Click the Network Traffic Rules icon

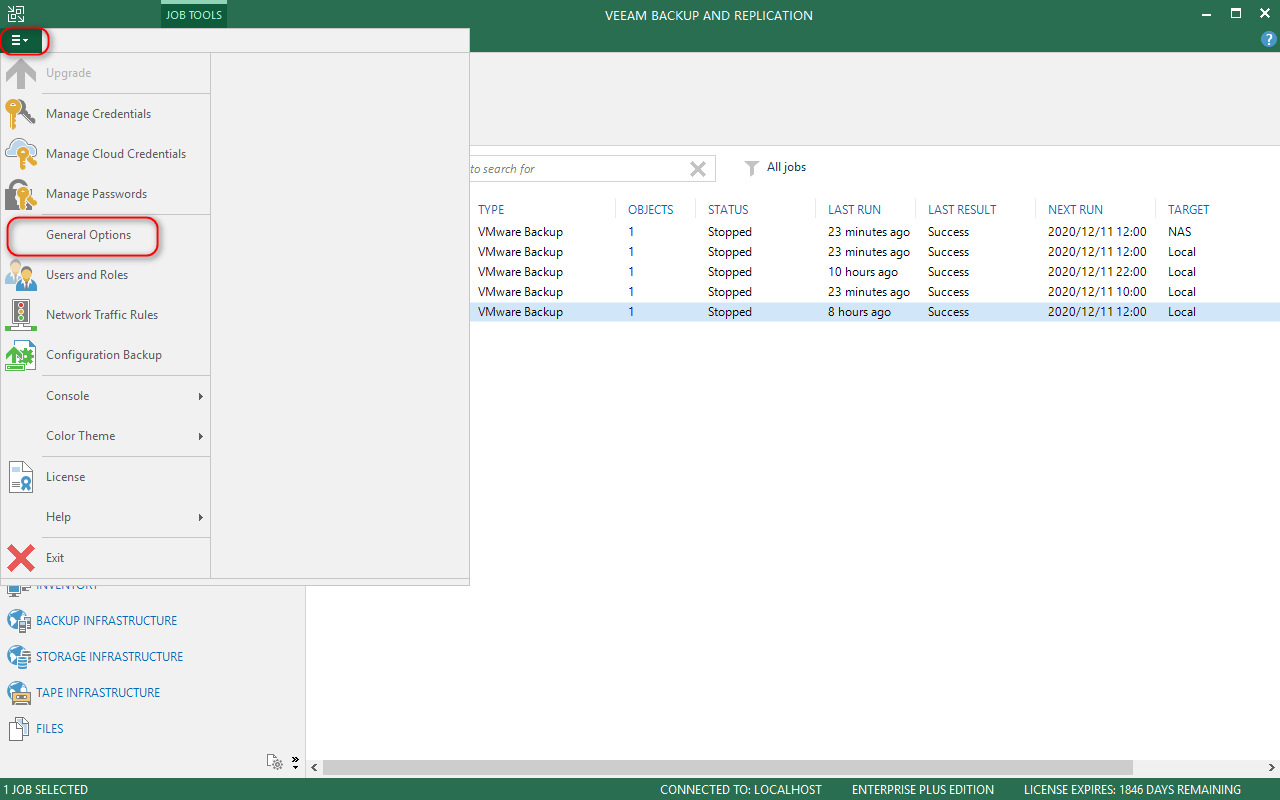click(21, 315)
